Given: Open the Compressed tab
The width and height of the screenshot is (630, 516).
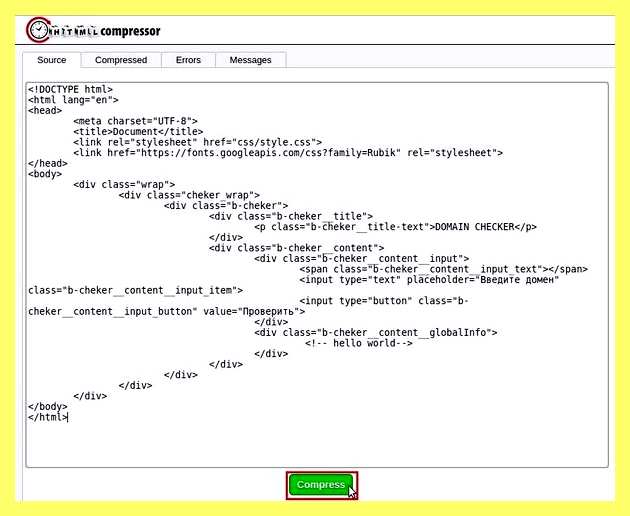Looking at the screenshot, I should coord(121,60).
